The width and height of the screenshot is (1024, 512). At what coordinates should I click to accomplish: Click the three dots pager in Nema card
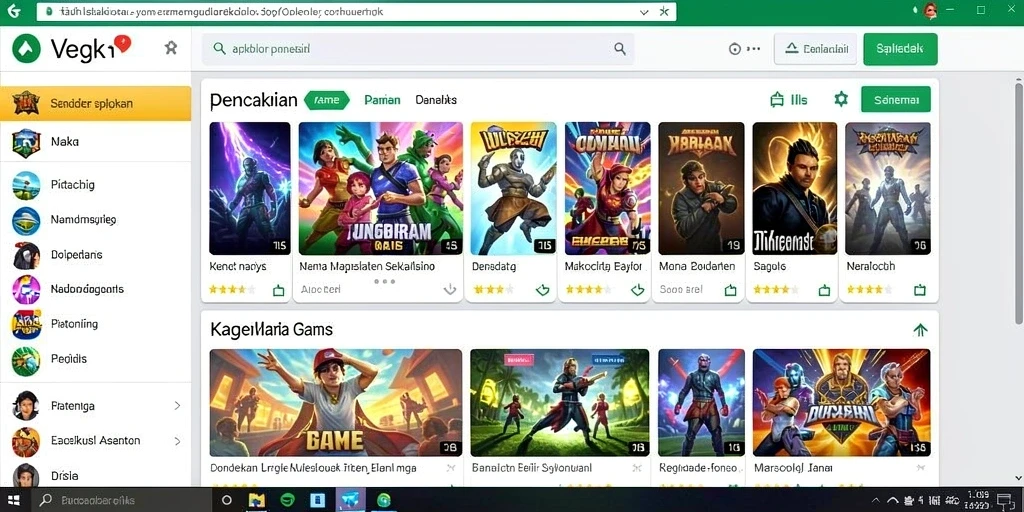pyautogui.click(x=384, y=281)
